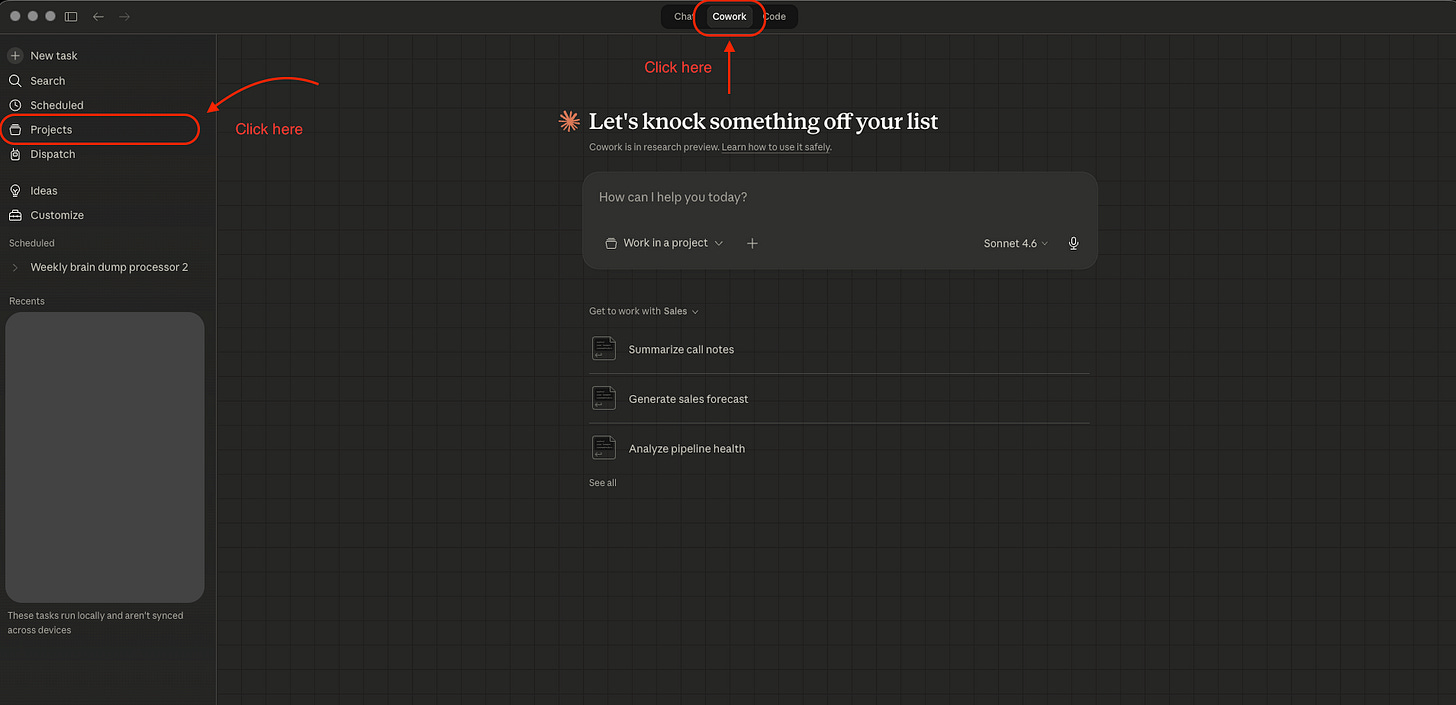Click the Analyze pipeline health document icon
The height and width of the screenshot is (705, 1456).
point(603,448)
